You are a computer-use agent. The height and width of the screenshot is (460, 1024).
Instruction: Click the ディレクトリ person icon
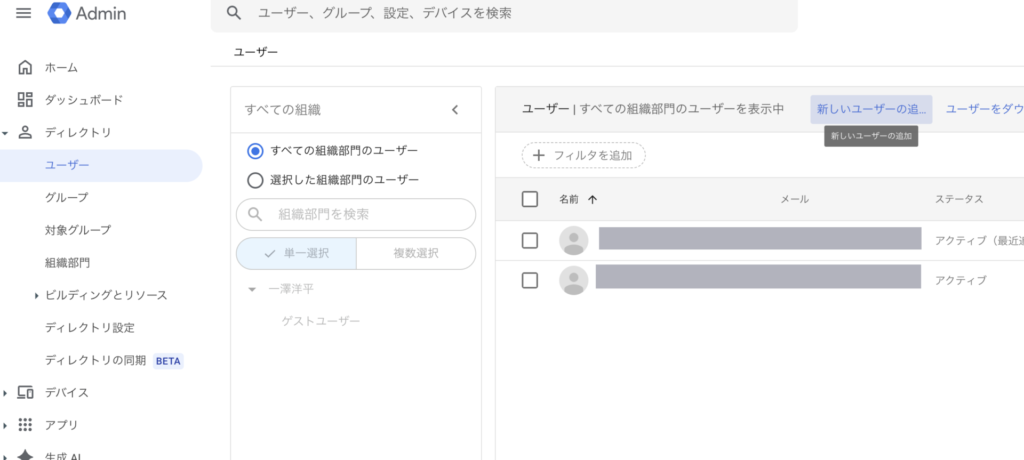(26, 132)
